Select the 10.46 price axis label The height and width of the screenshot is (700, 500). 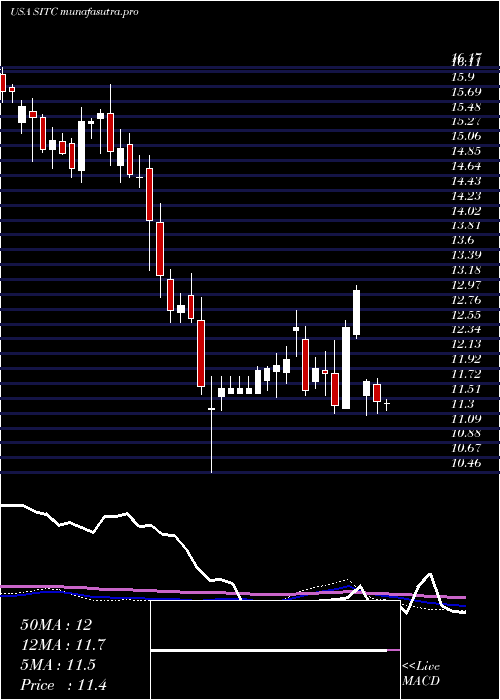point(467,463)
